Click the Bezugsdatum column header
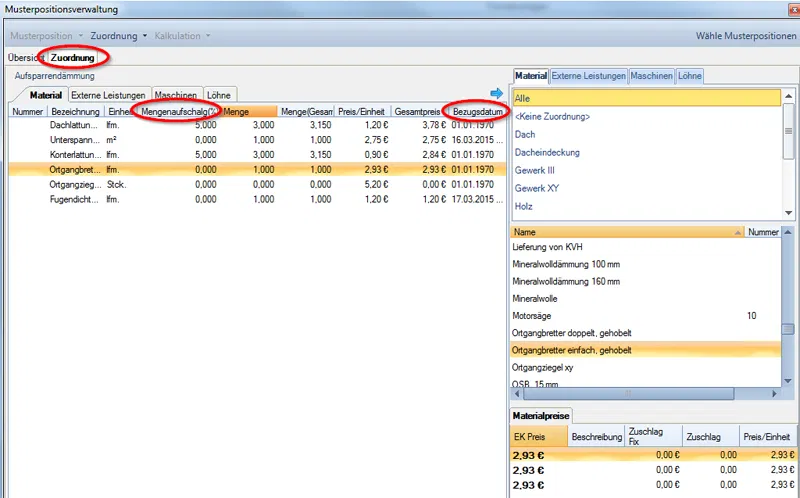The image size is (800, 498). [x=477, y=111]
